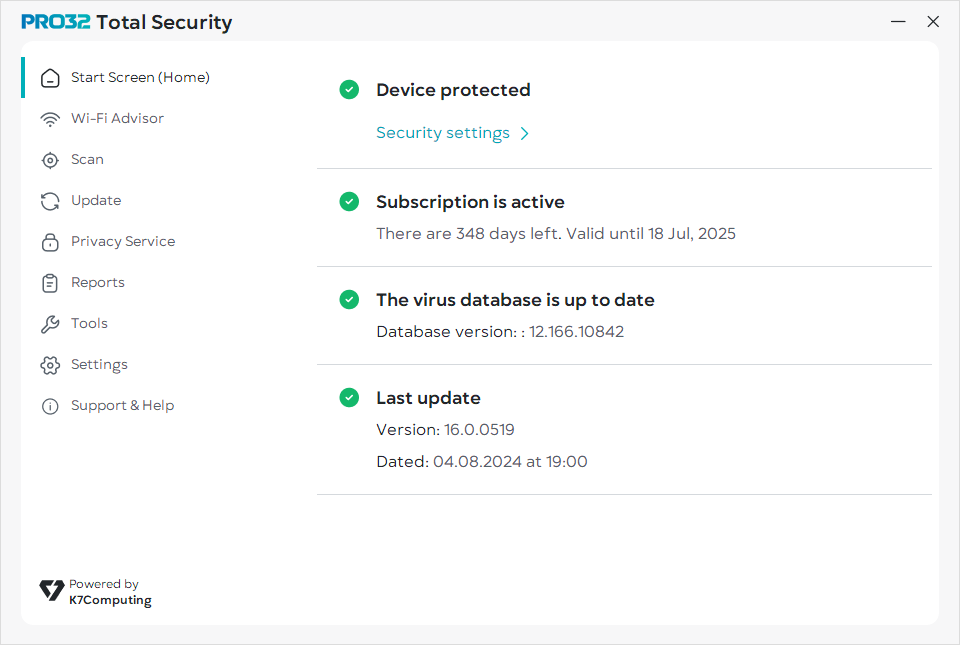960x645 pixels.
Task: Select the Privacy Service padlock icon
Action: pos(50,242)
